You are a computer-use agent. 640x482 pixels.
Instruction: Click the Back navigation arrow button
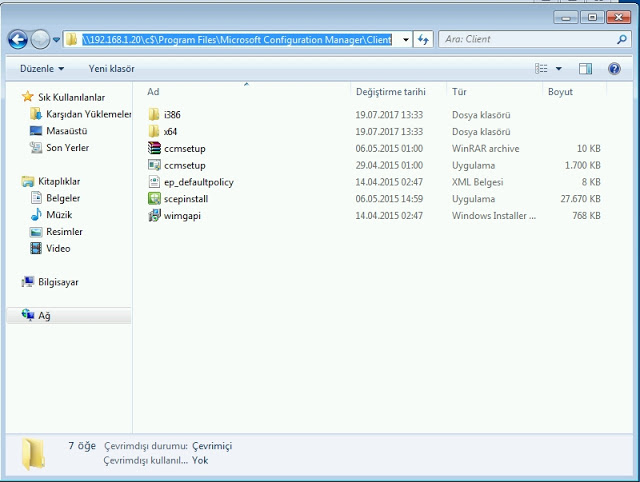tap(17, 39)
